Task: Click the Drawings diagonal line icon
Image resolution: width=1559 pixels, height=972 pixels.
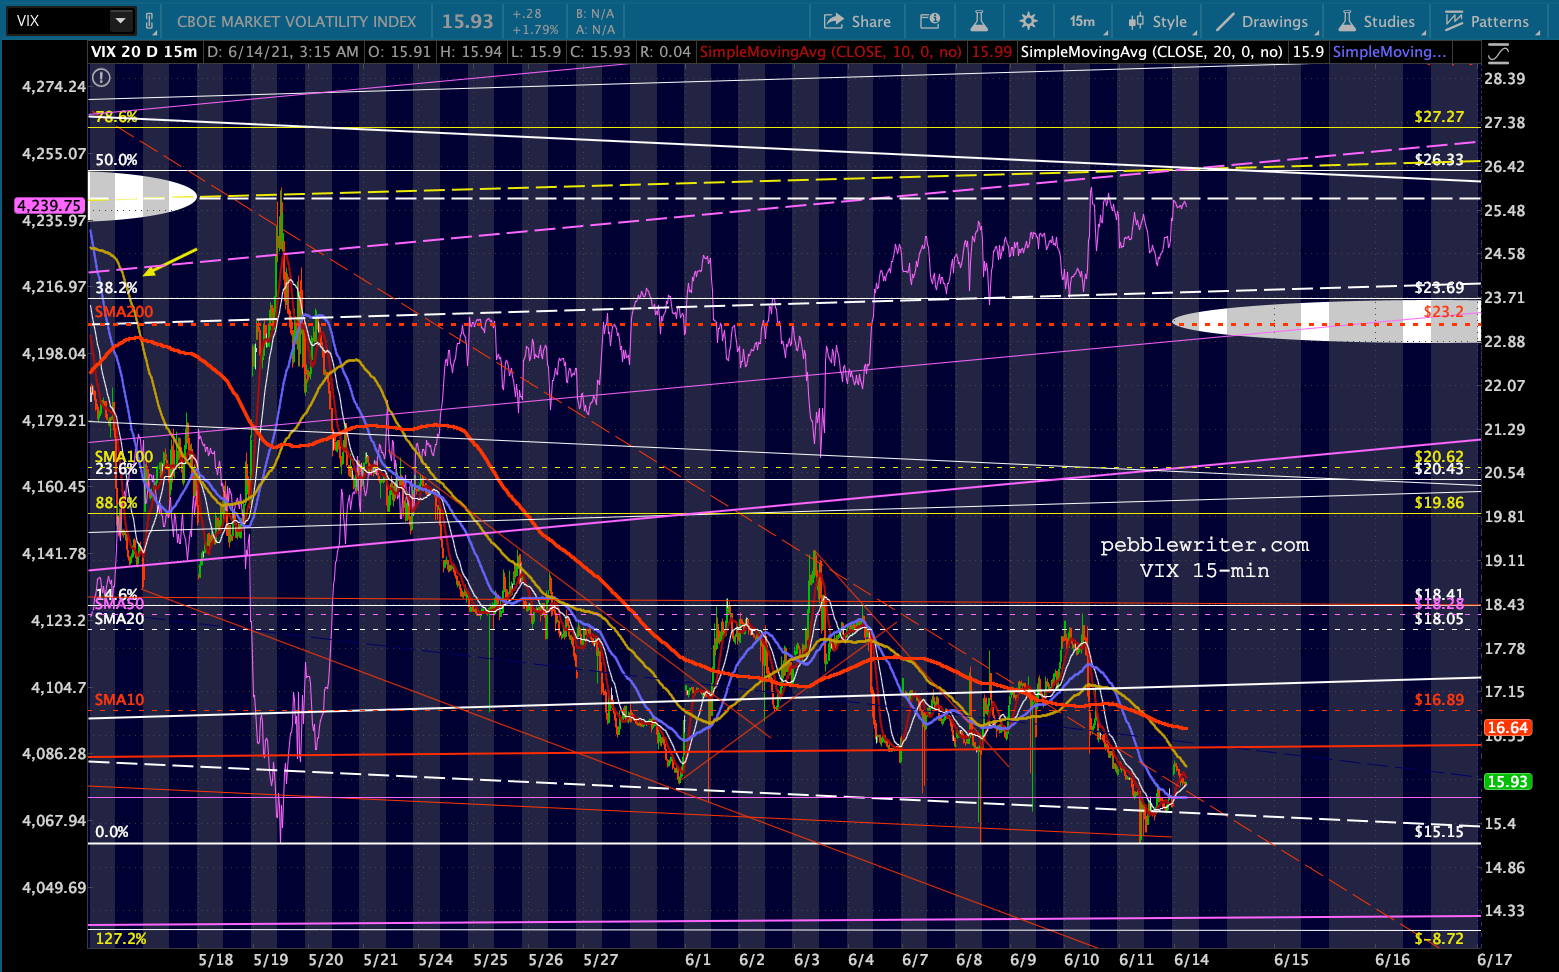Action: pos(1225,21)
